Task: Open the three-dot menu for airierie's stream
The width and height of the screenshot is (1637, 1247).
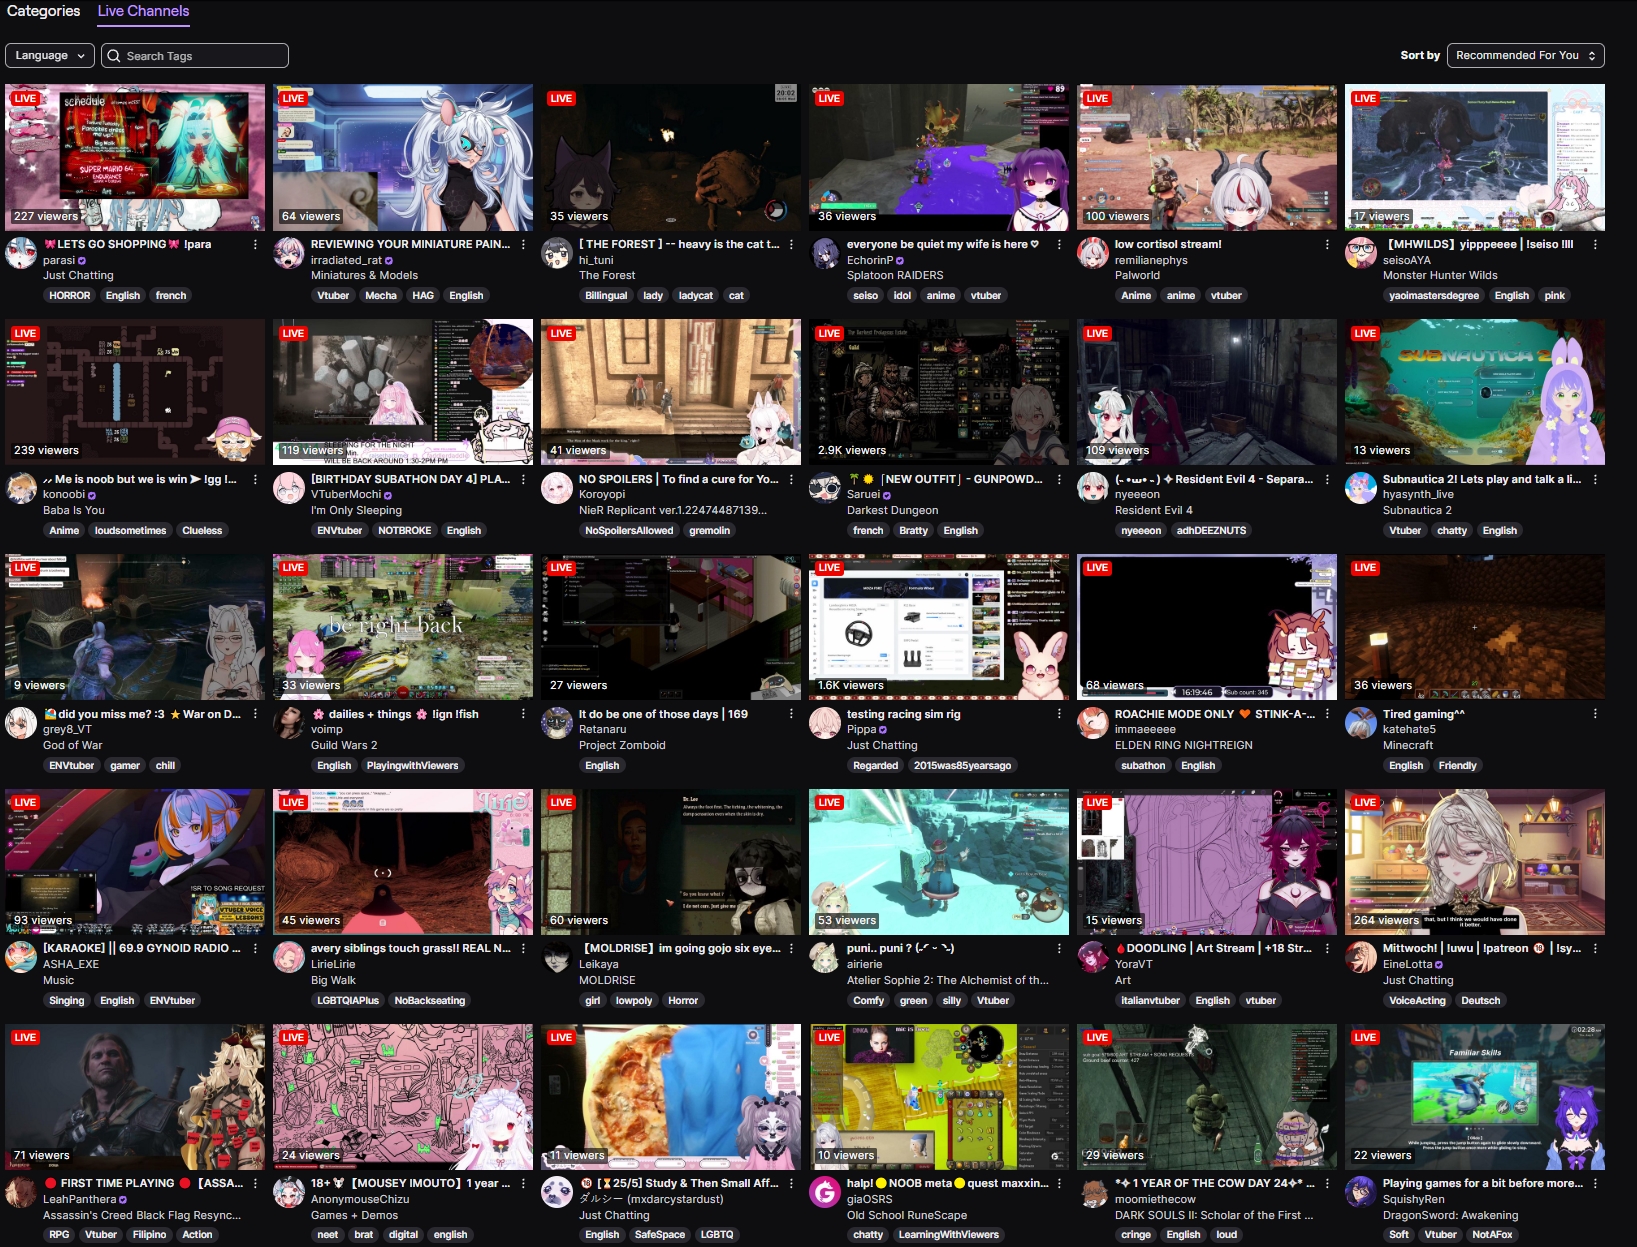Action: [1059, 948]
